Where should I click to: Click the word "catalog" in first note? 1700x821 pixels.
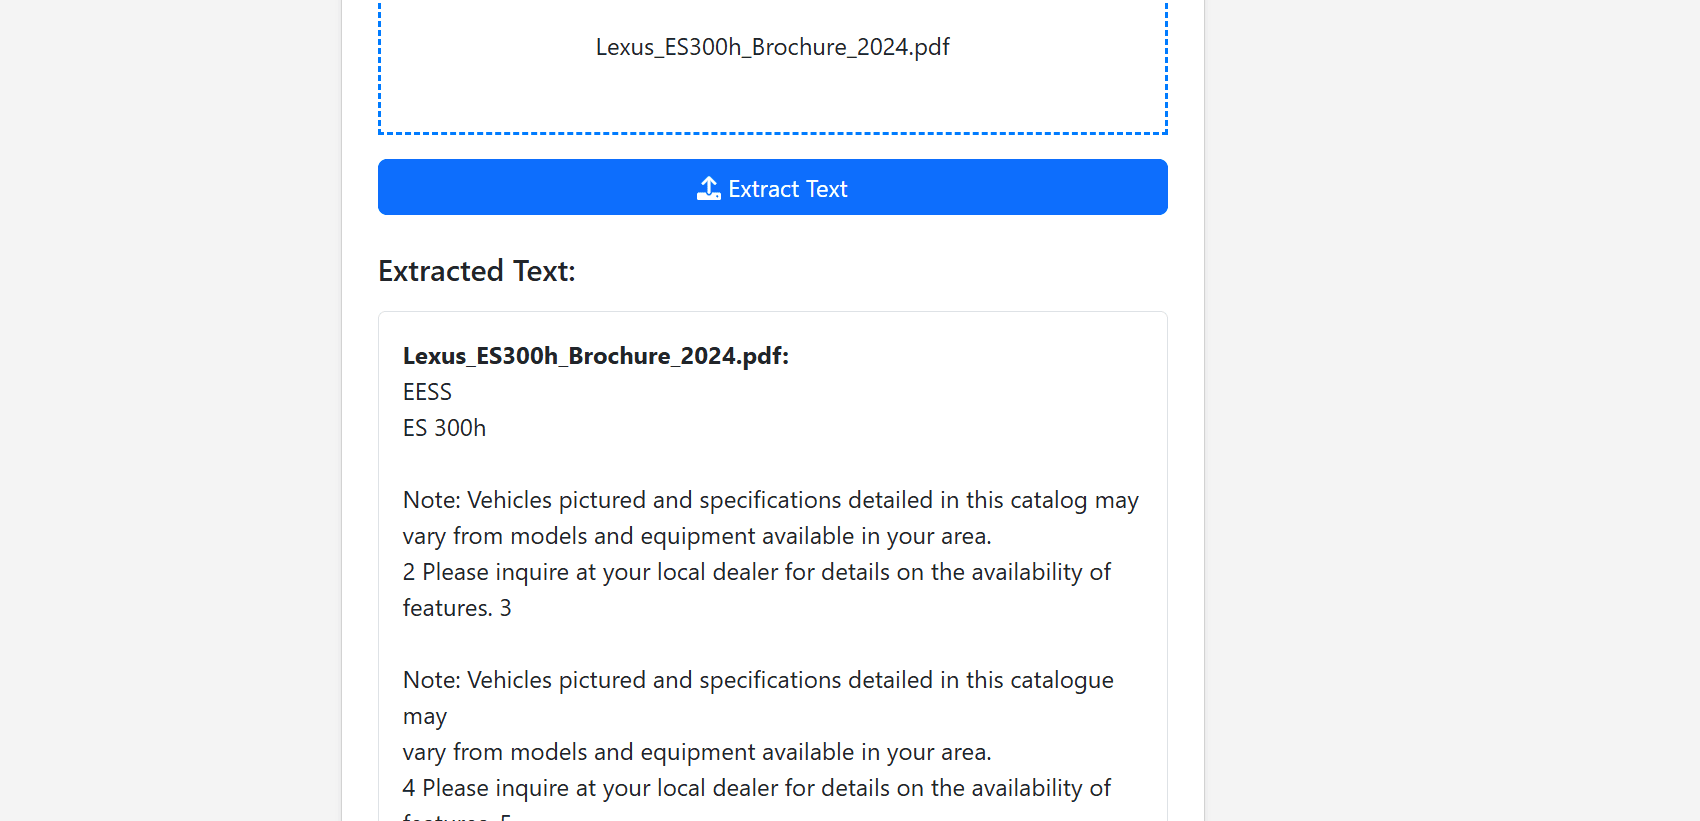coord(1048,500)
